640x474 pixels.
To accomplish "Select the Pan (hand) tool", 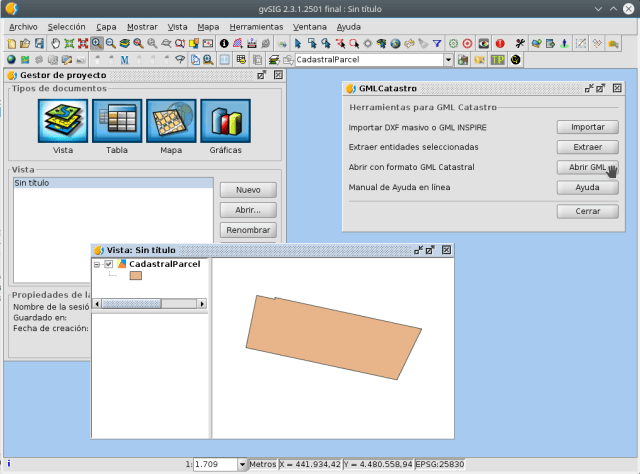I will coord(55,44).
